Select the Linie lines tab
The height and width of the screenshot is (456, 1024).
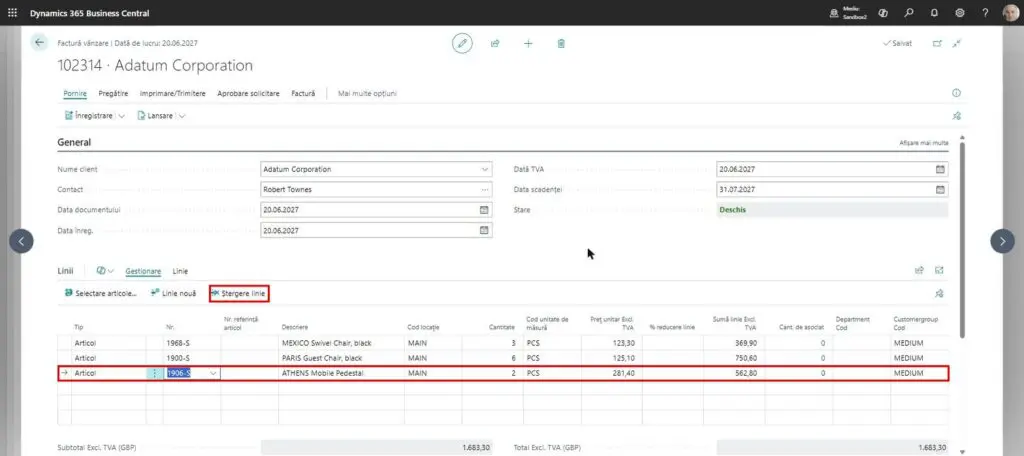click(180, 270)
